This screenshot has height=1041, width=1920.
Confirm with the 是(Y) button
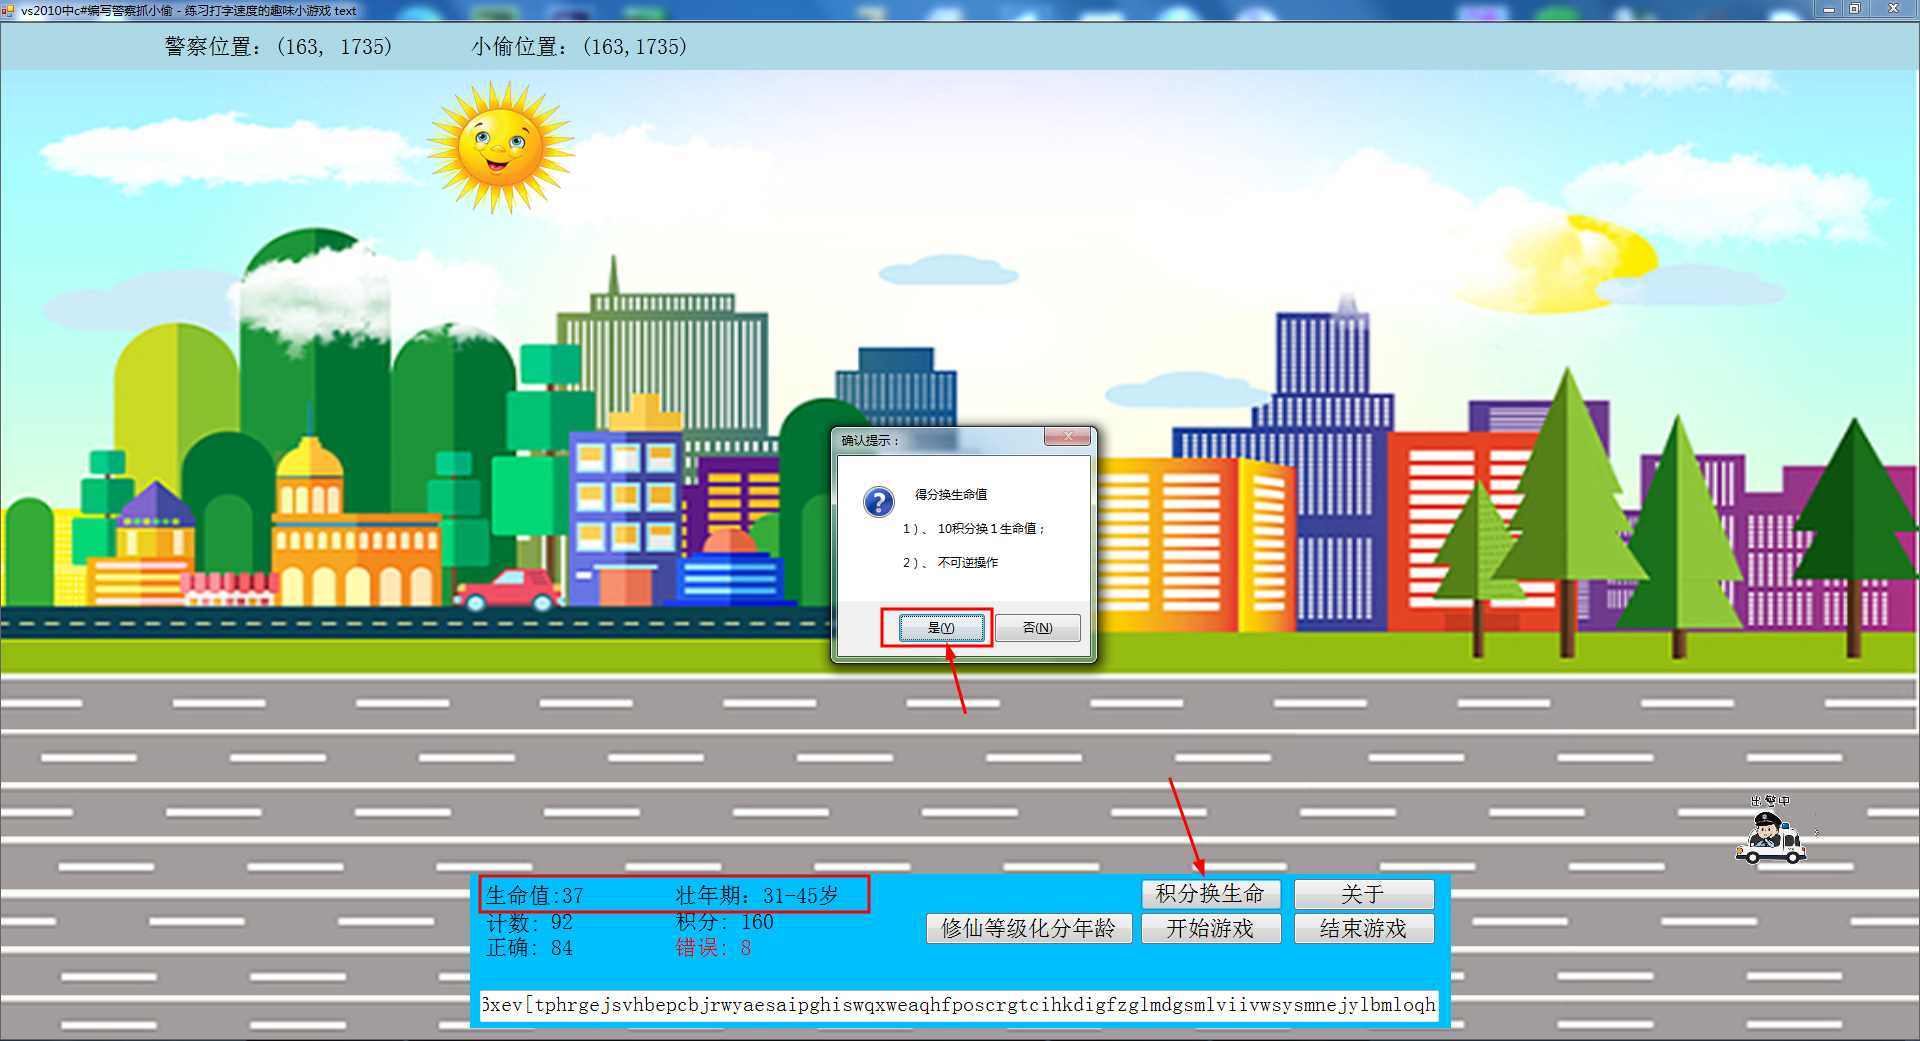(941, 628)
